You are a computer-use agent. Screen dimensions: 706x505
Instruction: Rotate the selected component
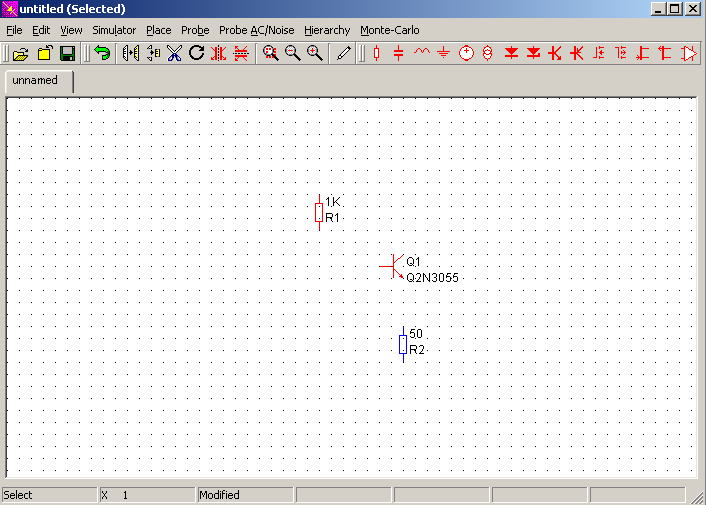click(x=196, y=53)
